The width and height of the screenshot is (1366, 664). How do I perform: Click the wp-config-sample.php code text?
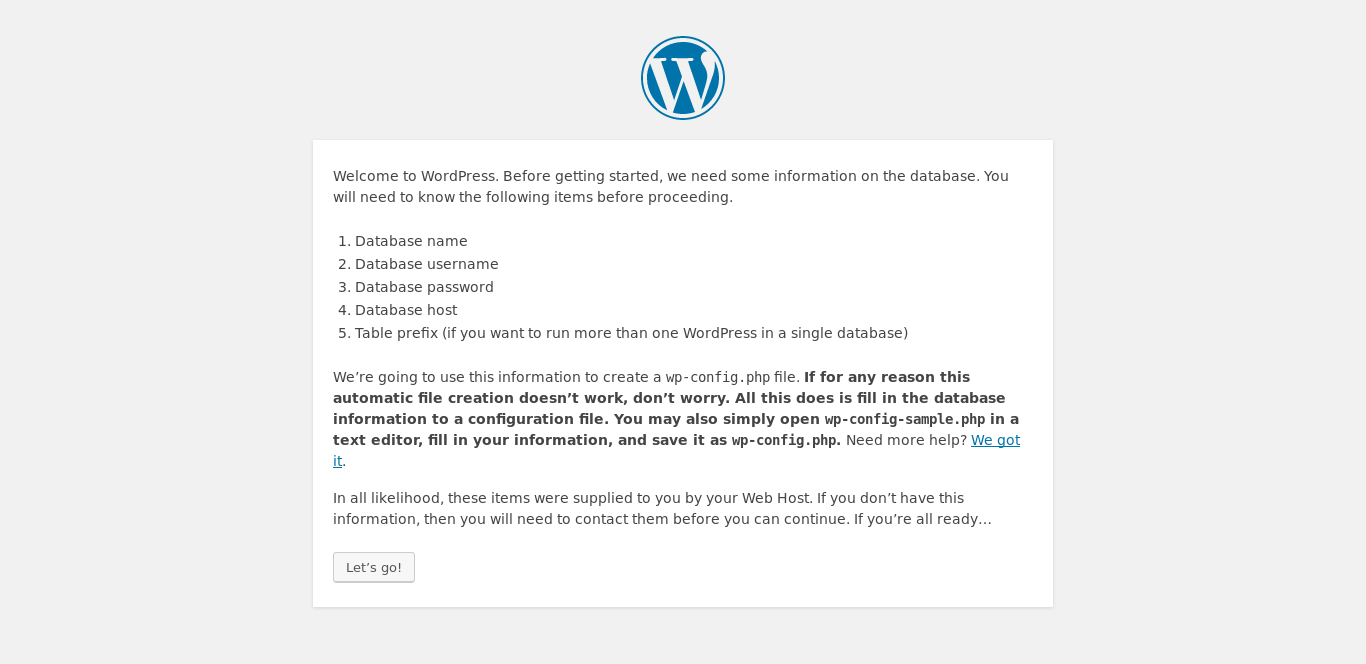(905, 420)
